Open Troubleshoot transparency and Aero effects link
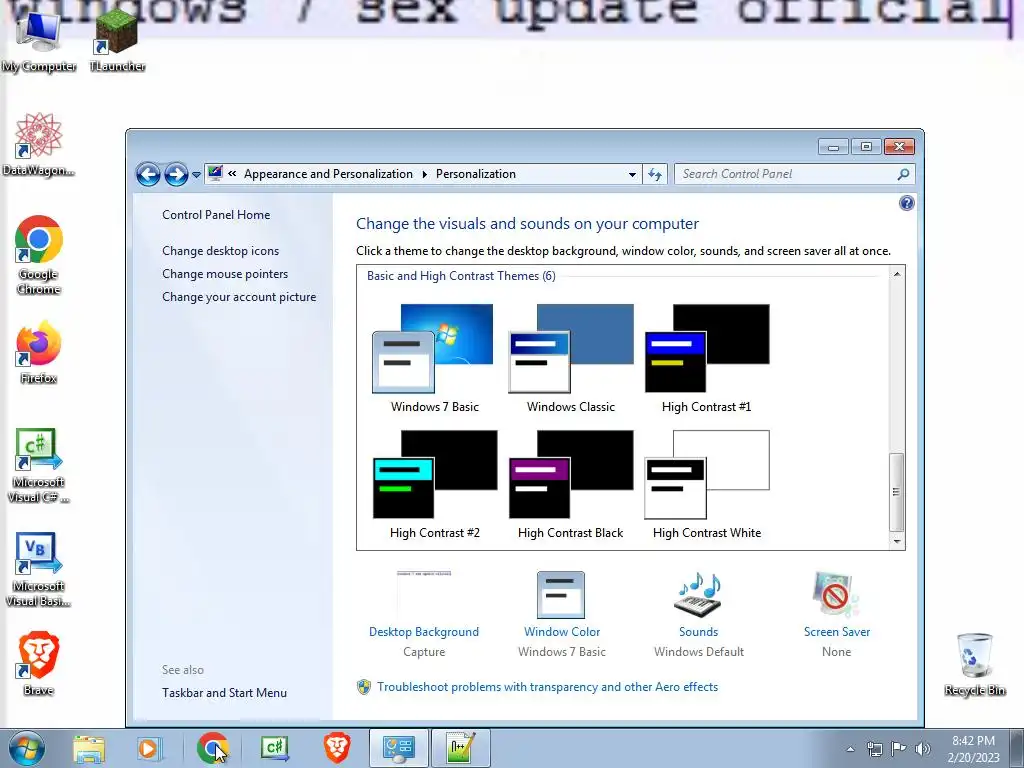Image resolution: width=1024 pixels, height=768 pixels. click(547, 686)
